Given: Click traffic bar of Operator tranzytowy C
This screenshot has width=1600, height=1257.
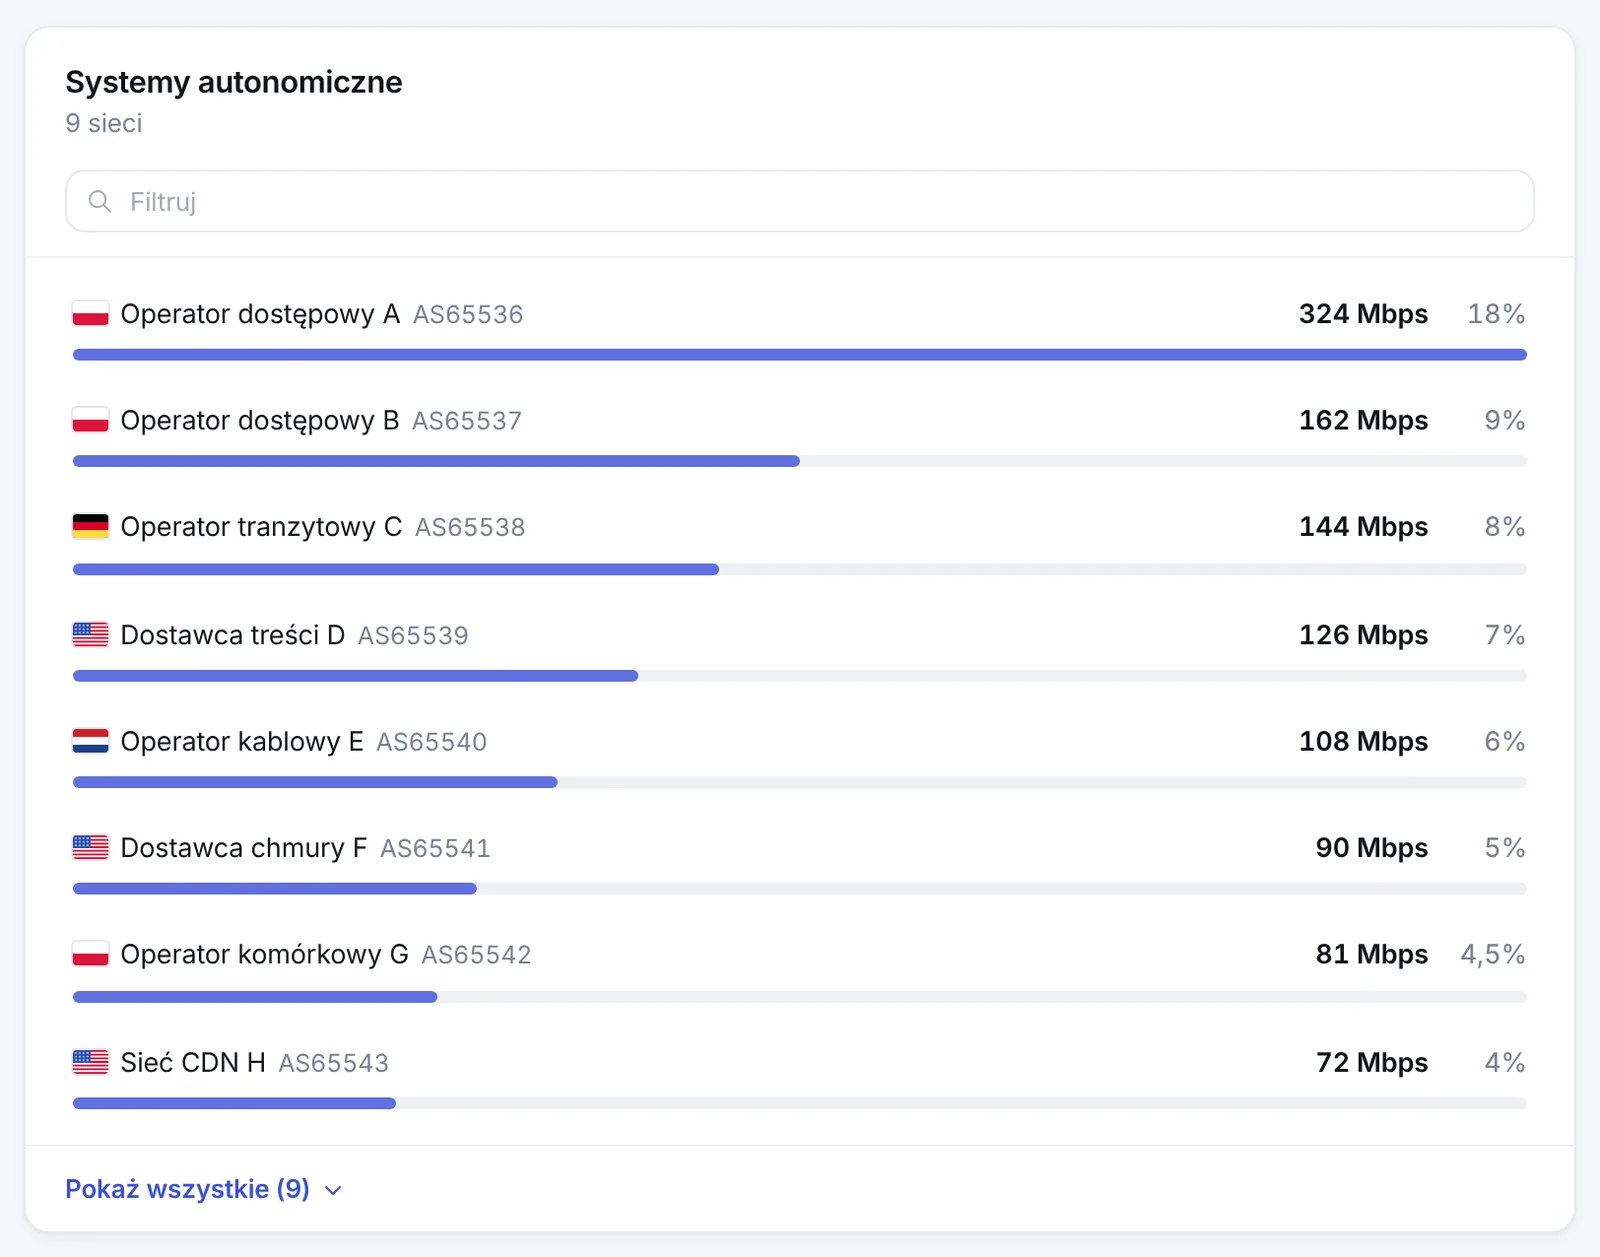Looking at the screenshot, I should [x=800, y=569].
